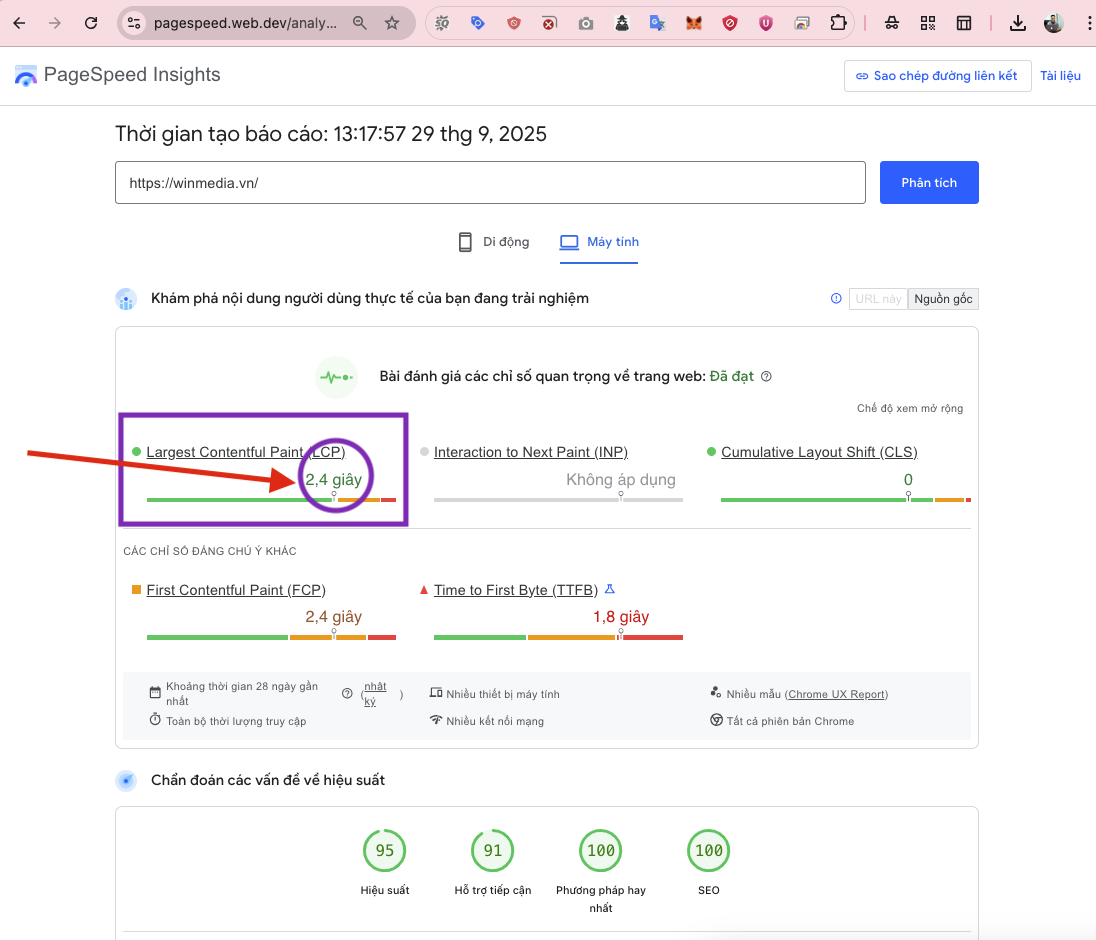Open the 'Chrome UX Report' link
1096x940 pixels.
(836, 694)
